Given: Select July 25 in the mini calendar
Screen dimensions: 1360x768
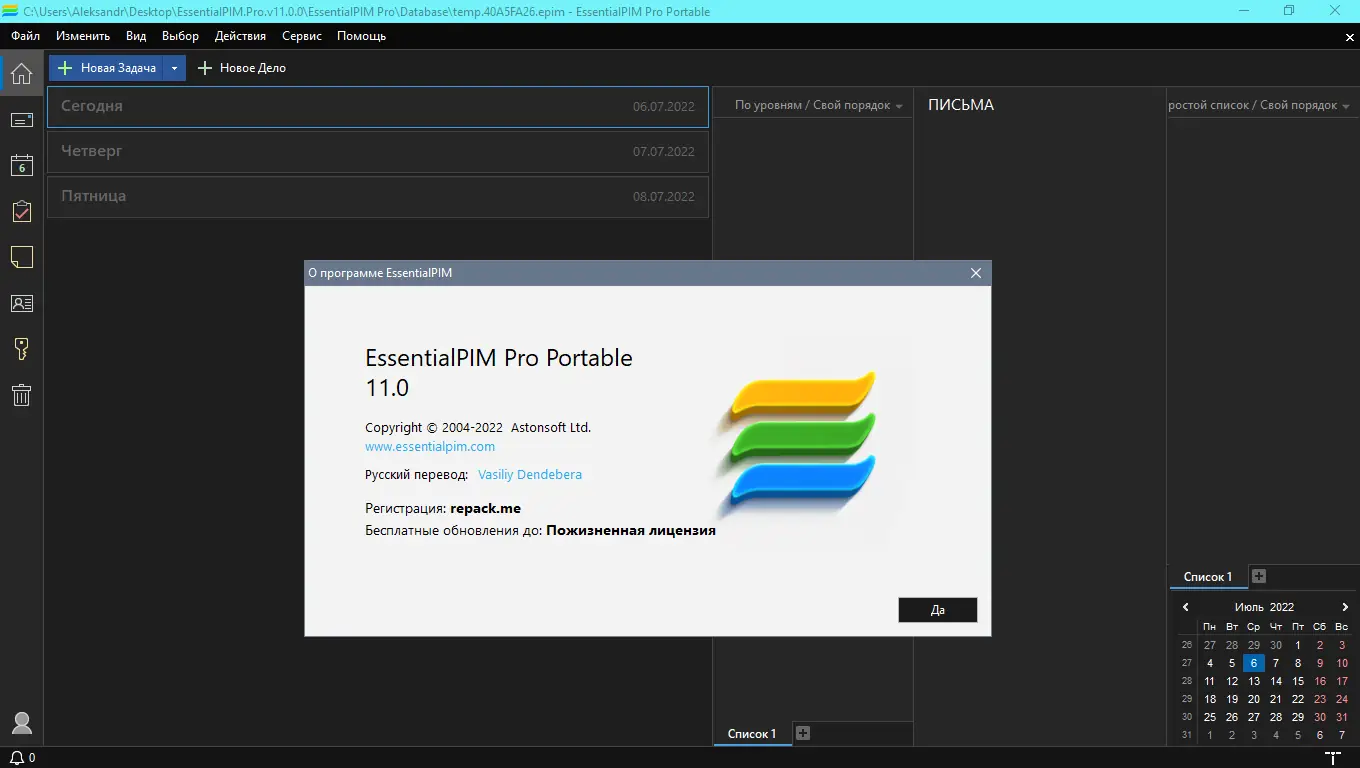Looking at the screenshot, I should [x=1210, y=717].
